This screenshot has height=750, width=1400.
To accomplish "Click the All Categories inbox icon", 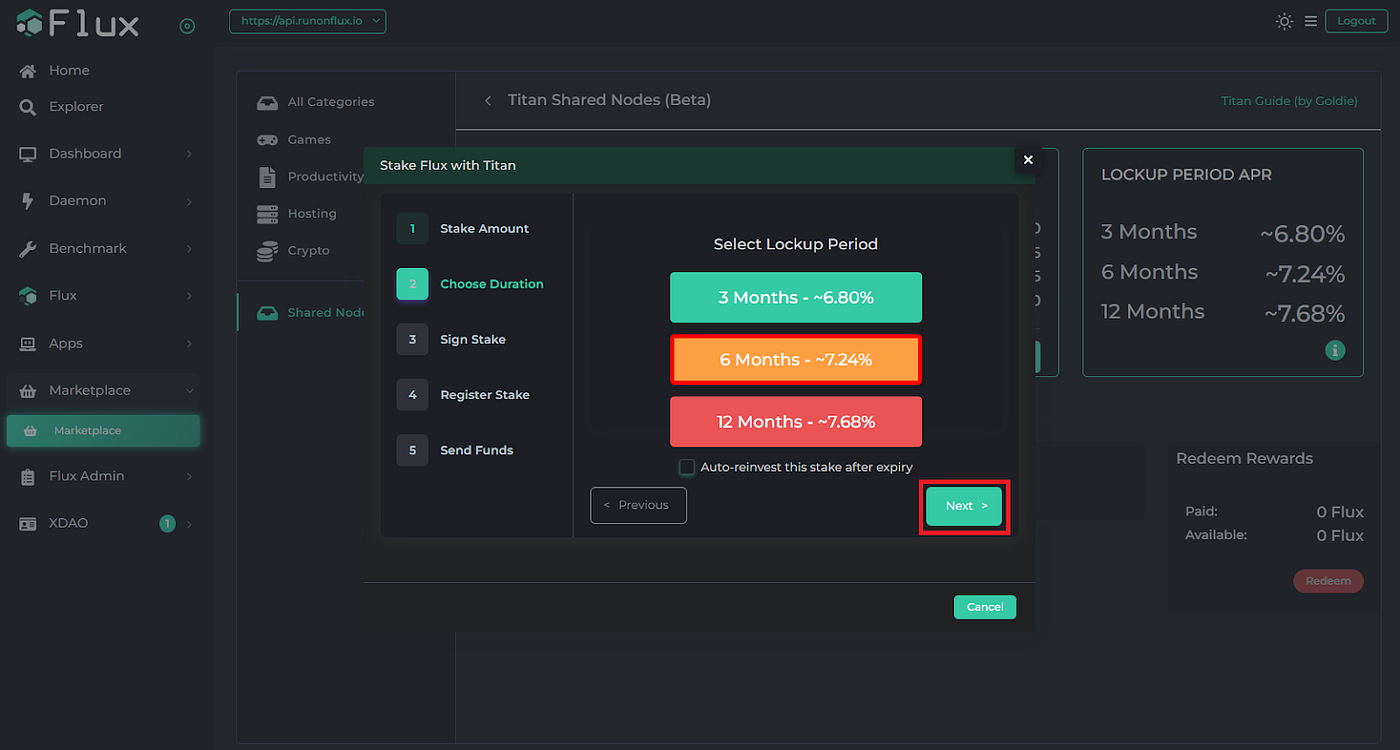I will pyautogui.click(x=267, y=102).
